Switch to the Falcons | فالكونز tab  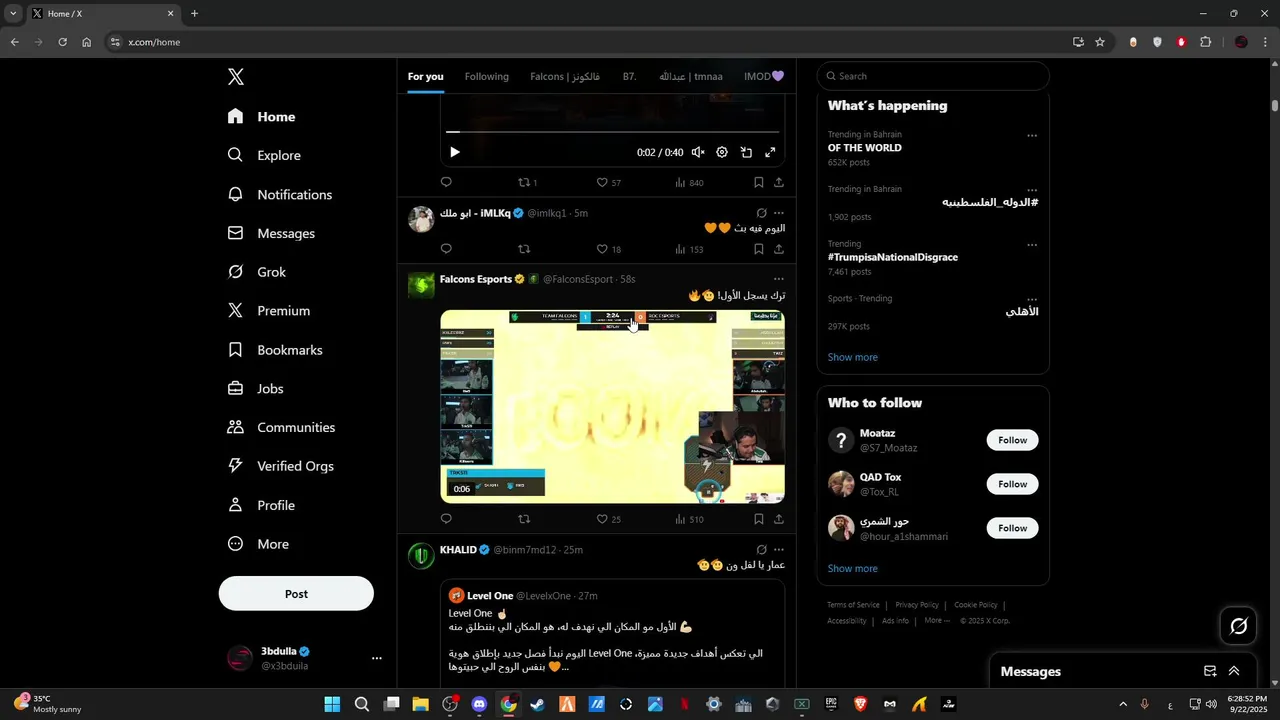point(565,77)
